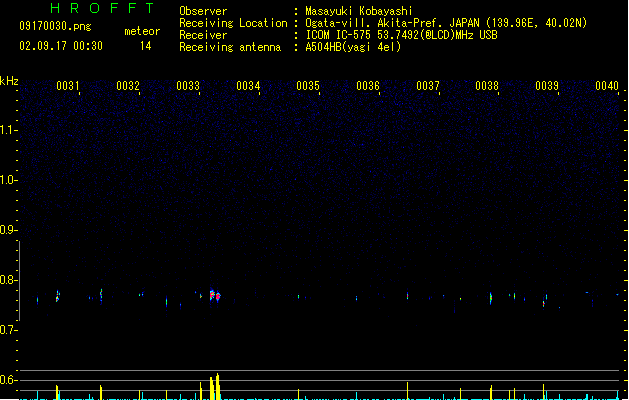This screenshot has width=629, height=400.
Task: Click the kHz axis unit label
Action: click(x=9, y=81)
